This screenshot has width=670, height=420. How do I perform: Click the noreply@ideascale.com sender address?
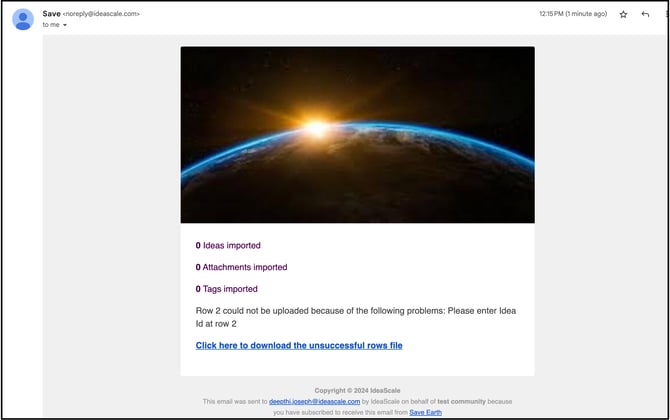(x=102, y=14)
